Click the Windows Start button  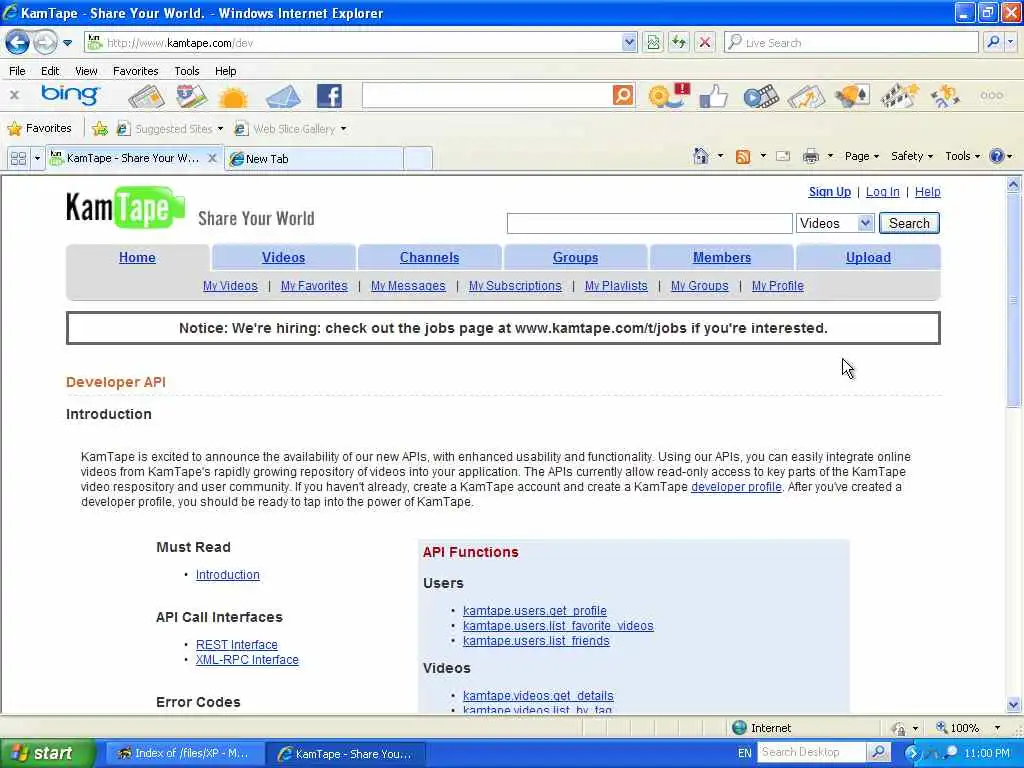click(x=46, y=753)
